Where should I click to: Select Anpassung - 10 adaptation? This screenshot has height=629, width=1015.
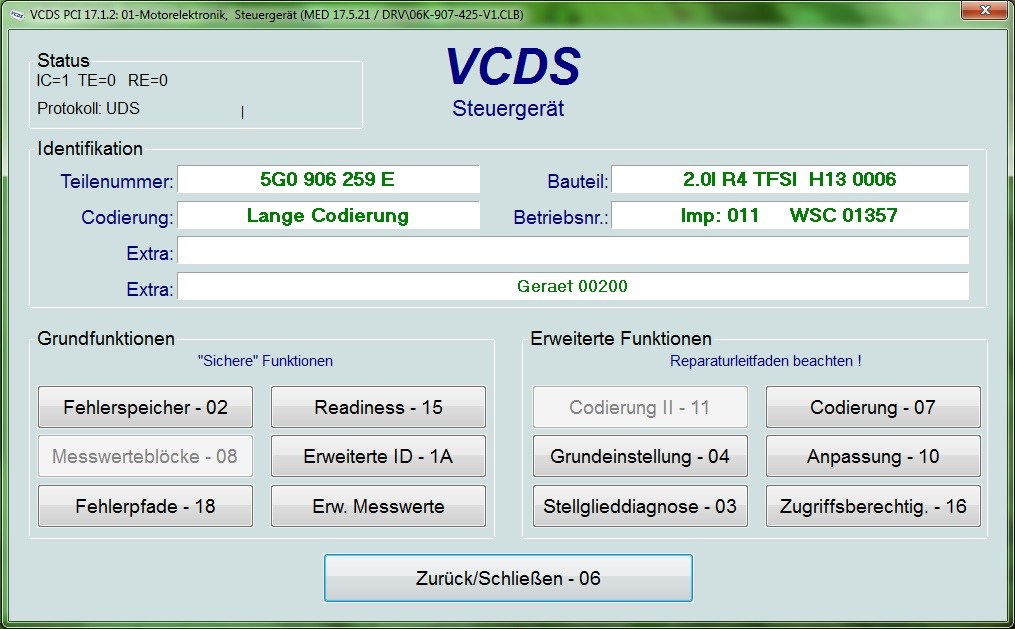coord(872,456)
